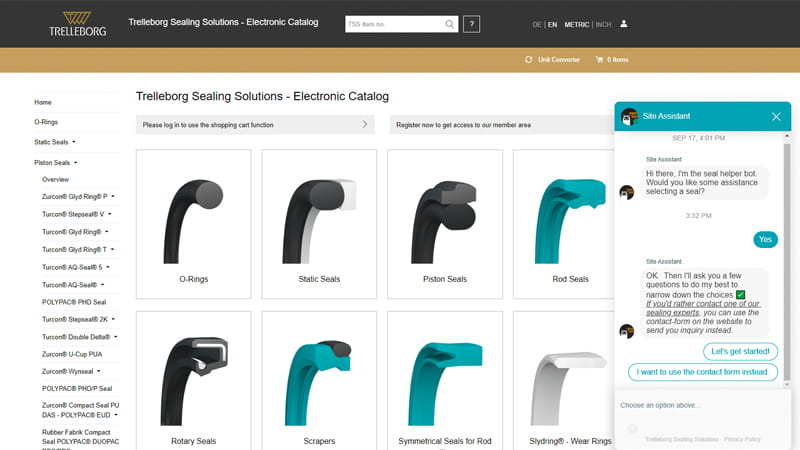This screenshot has height=450, width=800.
Task: Click the search magnifier icon
Action: tap(447, 24)
